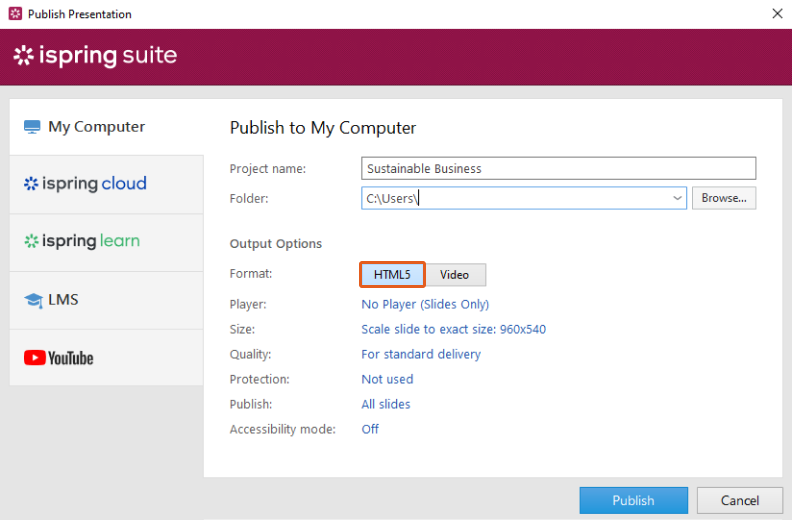Click the iSpring Suite header logo
The image size is (792, 520).
click(x=95, y=56)
